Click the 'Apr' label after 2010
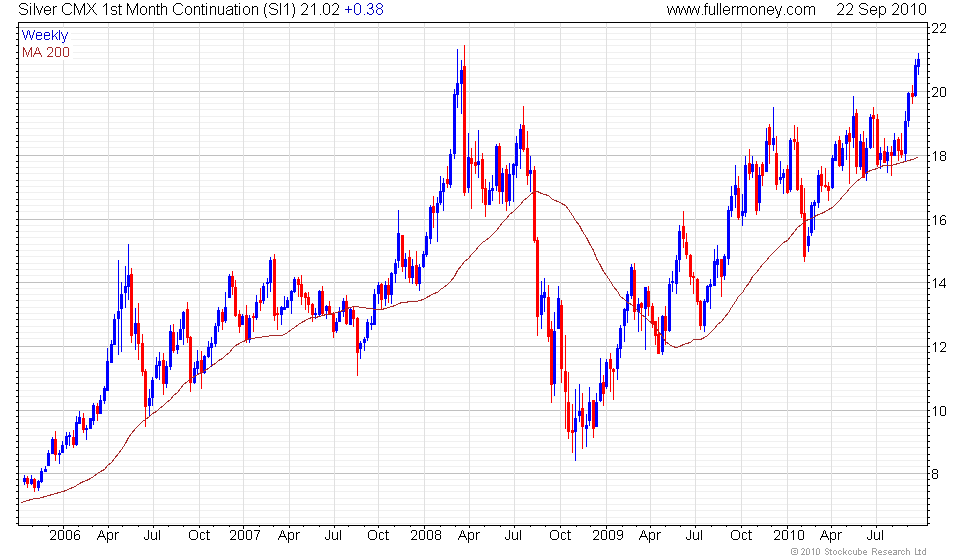 tap(831, 536)
